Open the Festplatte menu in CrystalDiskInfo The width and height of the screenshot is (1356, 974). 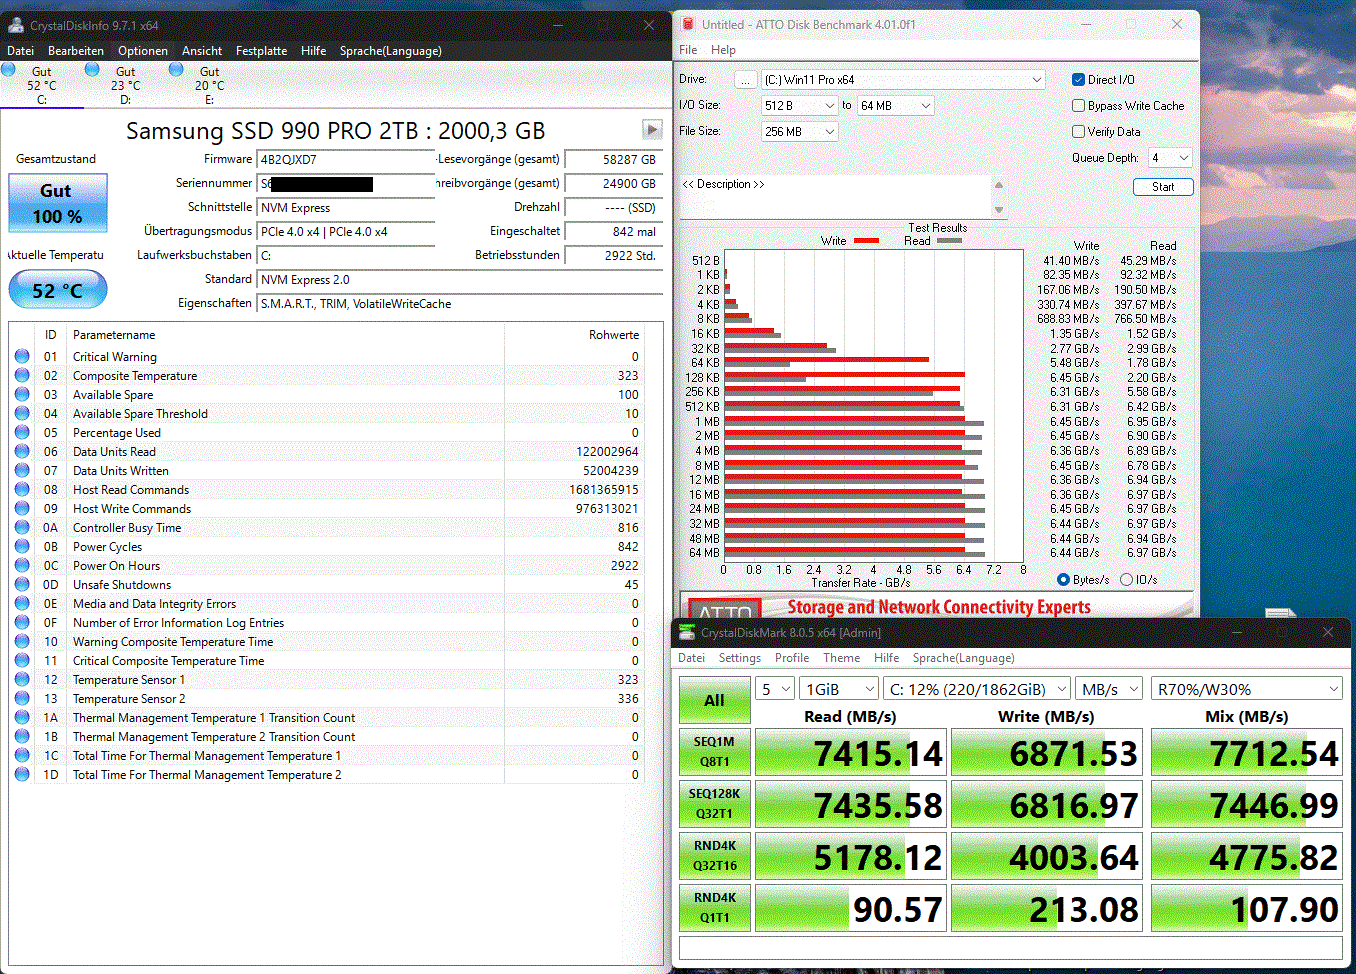261,50
